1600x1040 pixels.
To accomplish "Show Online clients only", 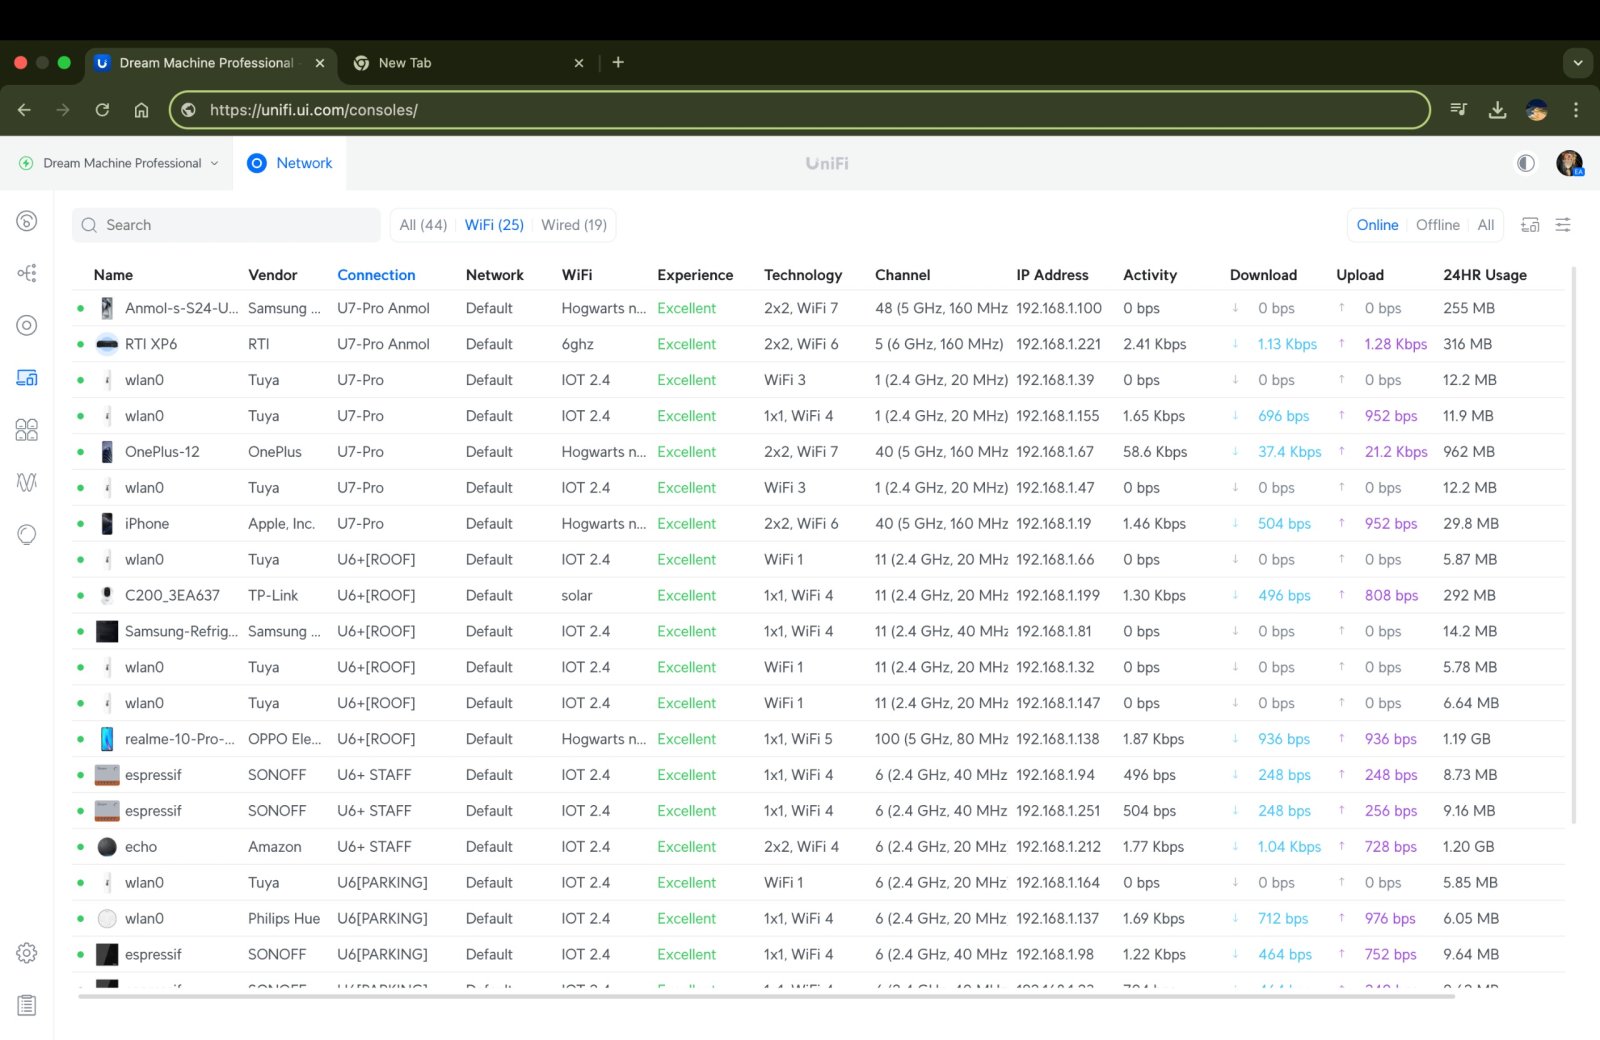I will 1377,225.
